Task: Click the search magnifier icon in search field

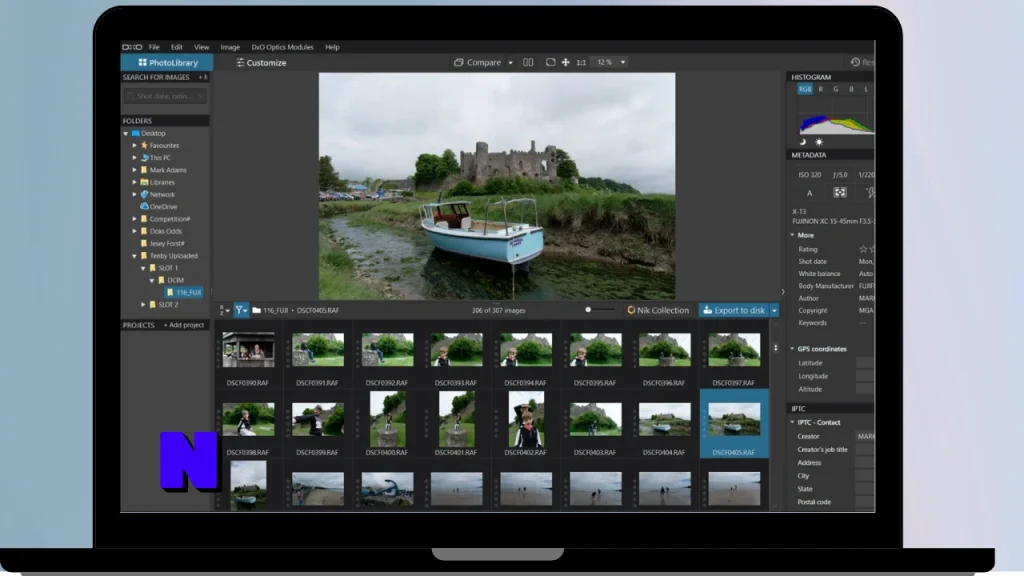Action: click(131, 96)
